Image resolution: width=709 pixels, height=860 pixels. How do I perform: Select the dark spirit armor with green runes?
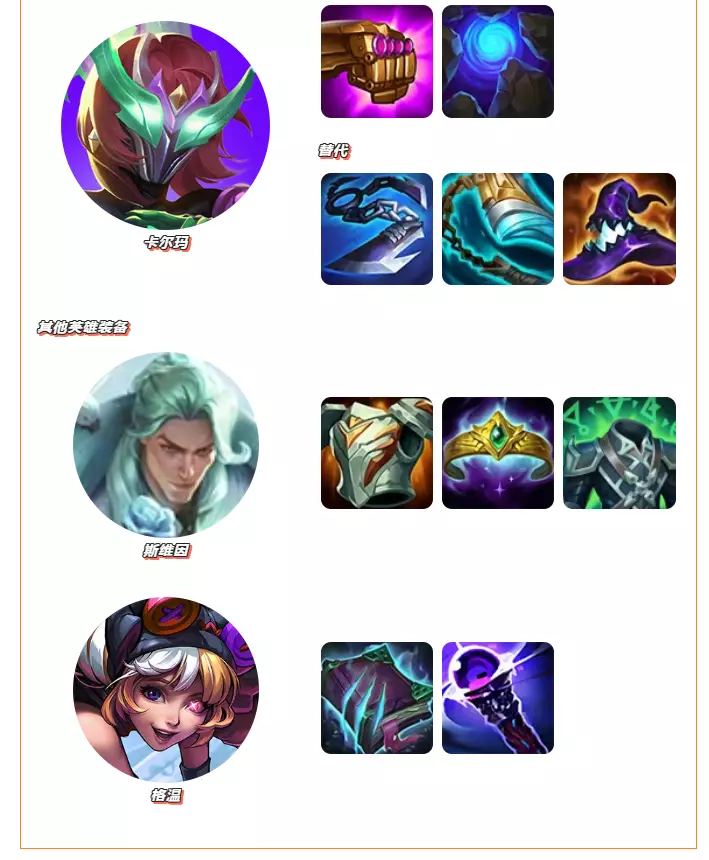tap(619, 453)
